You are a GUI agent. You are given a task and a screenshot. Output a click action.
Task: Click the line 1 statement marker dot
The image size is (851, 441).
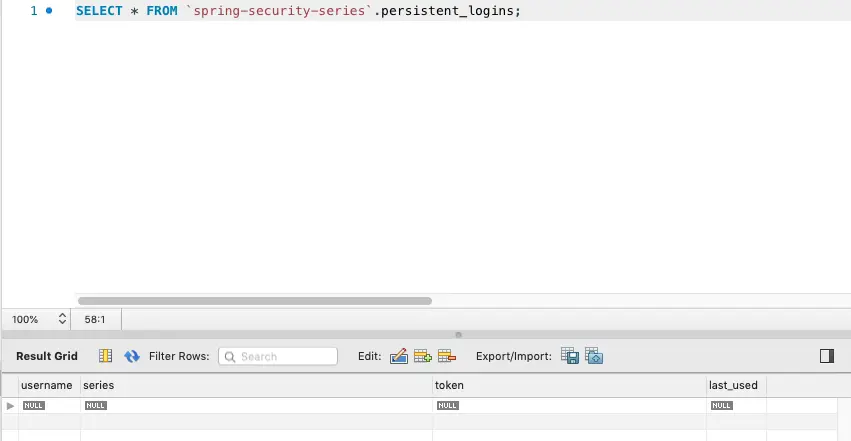[x=49, y=10]
